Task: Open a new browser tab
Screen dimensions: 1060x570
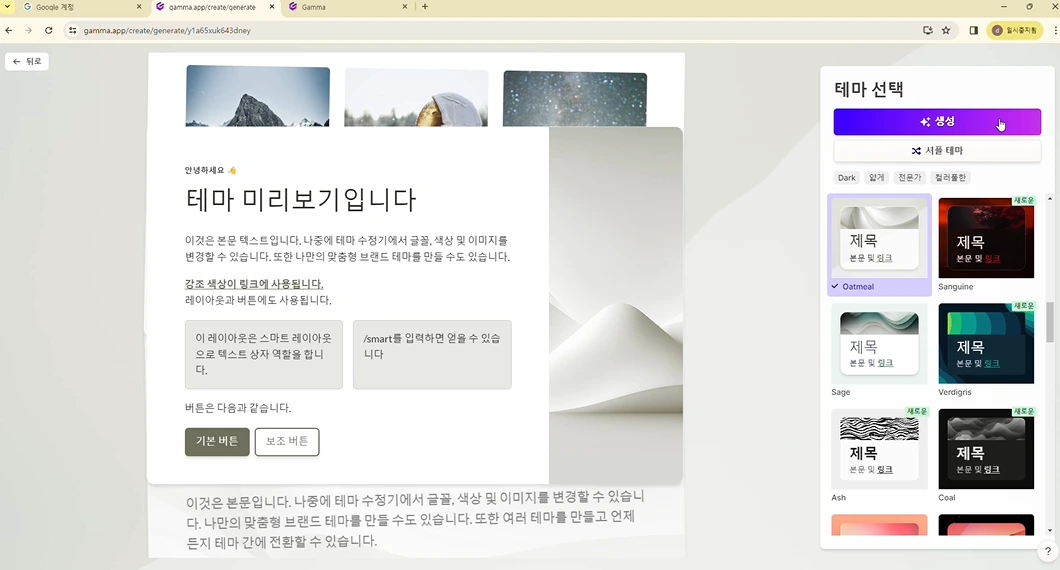Action: coord(425,7)
